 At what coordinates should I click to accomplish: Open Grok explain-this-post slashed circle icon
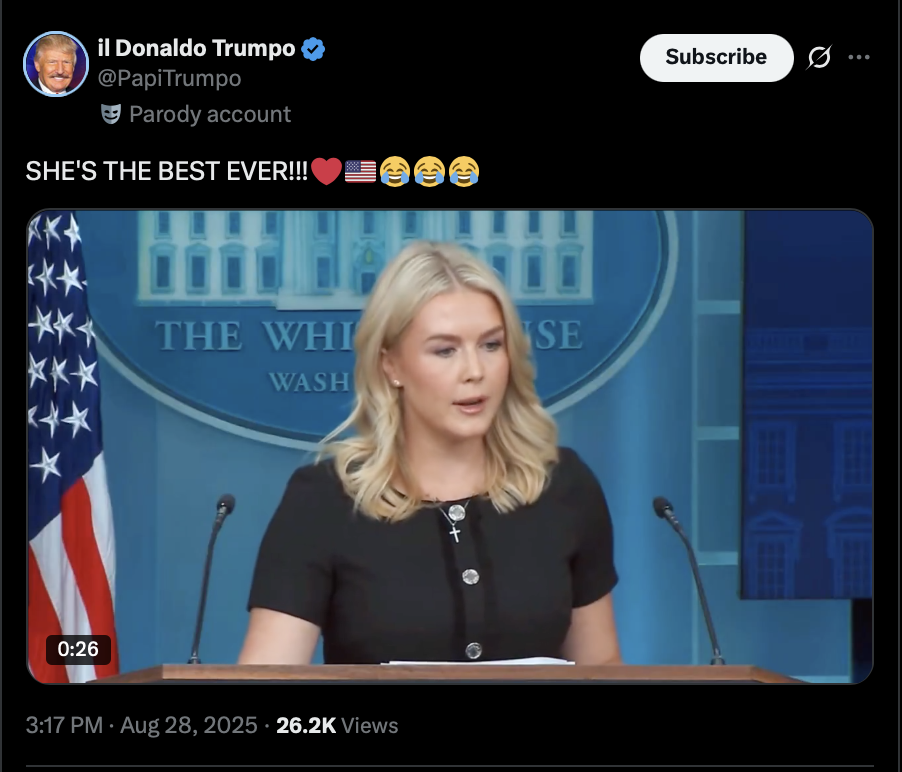coord(819,57)
